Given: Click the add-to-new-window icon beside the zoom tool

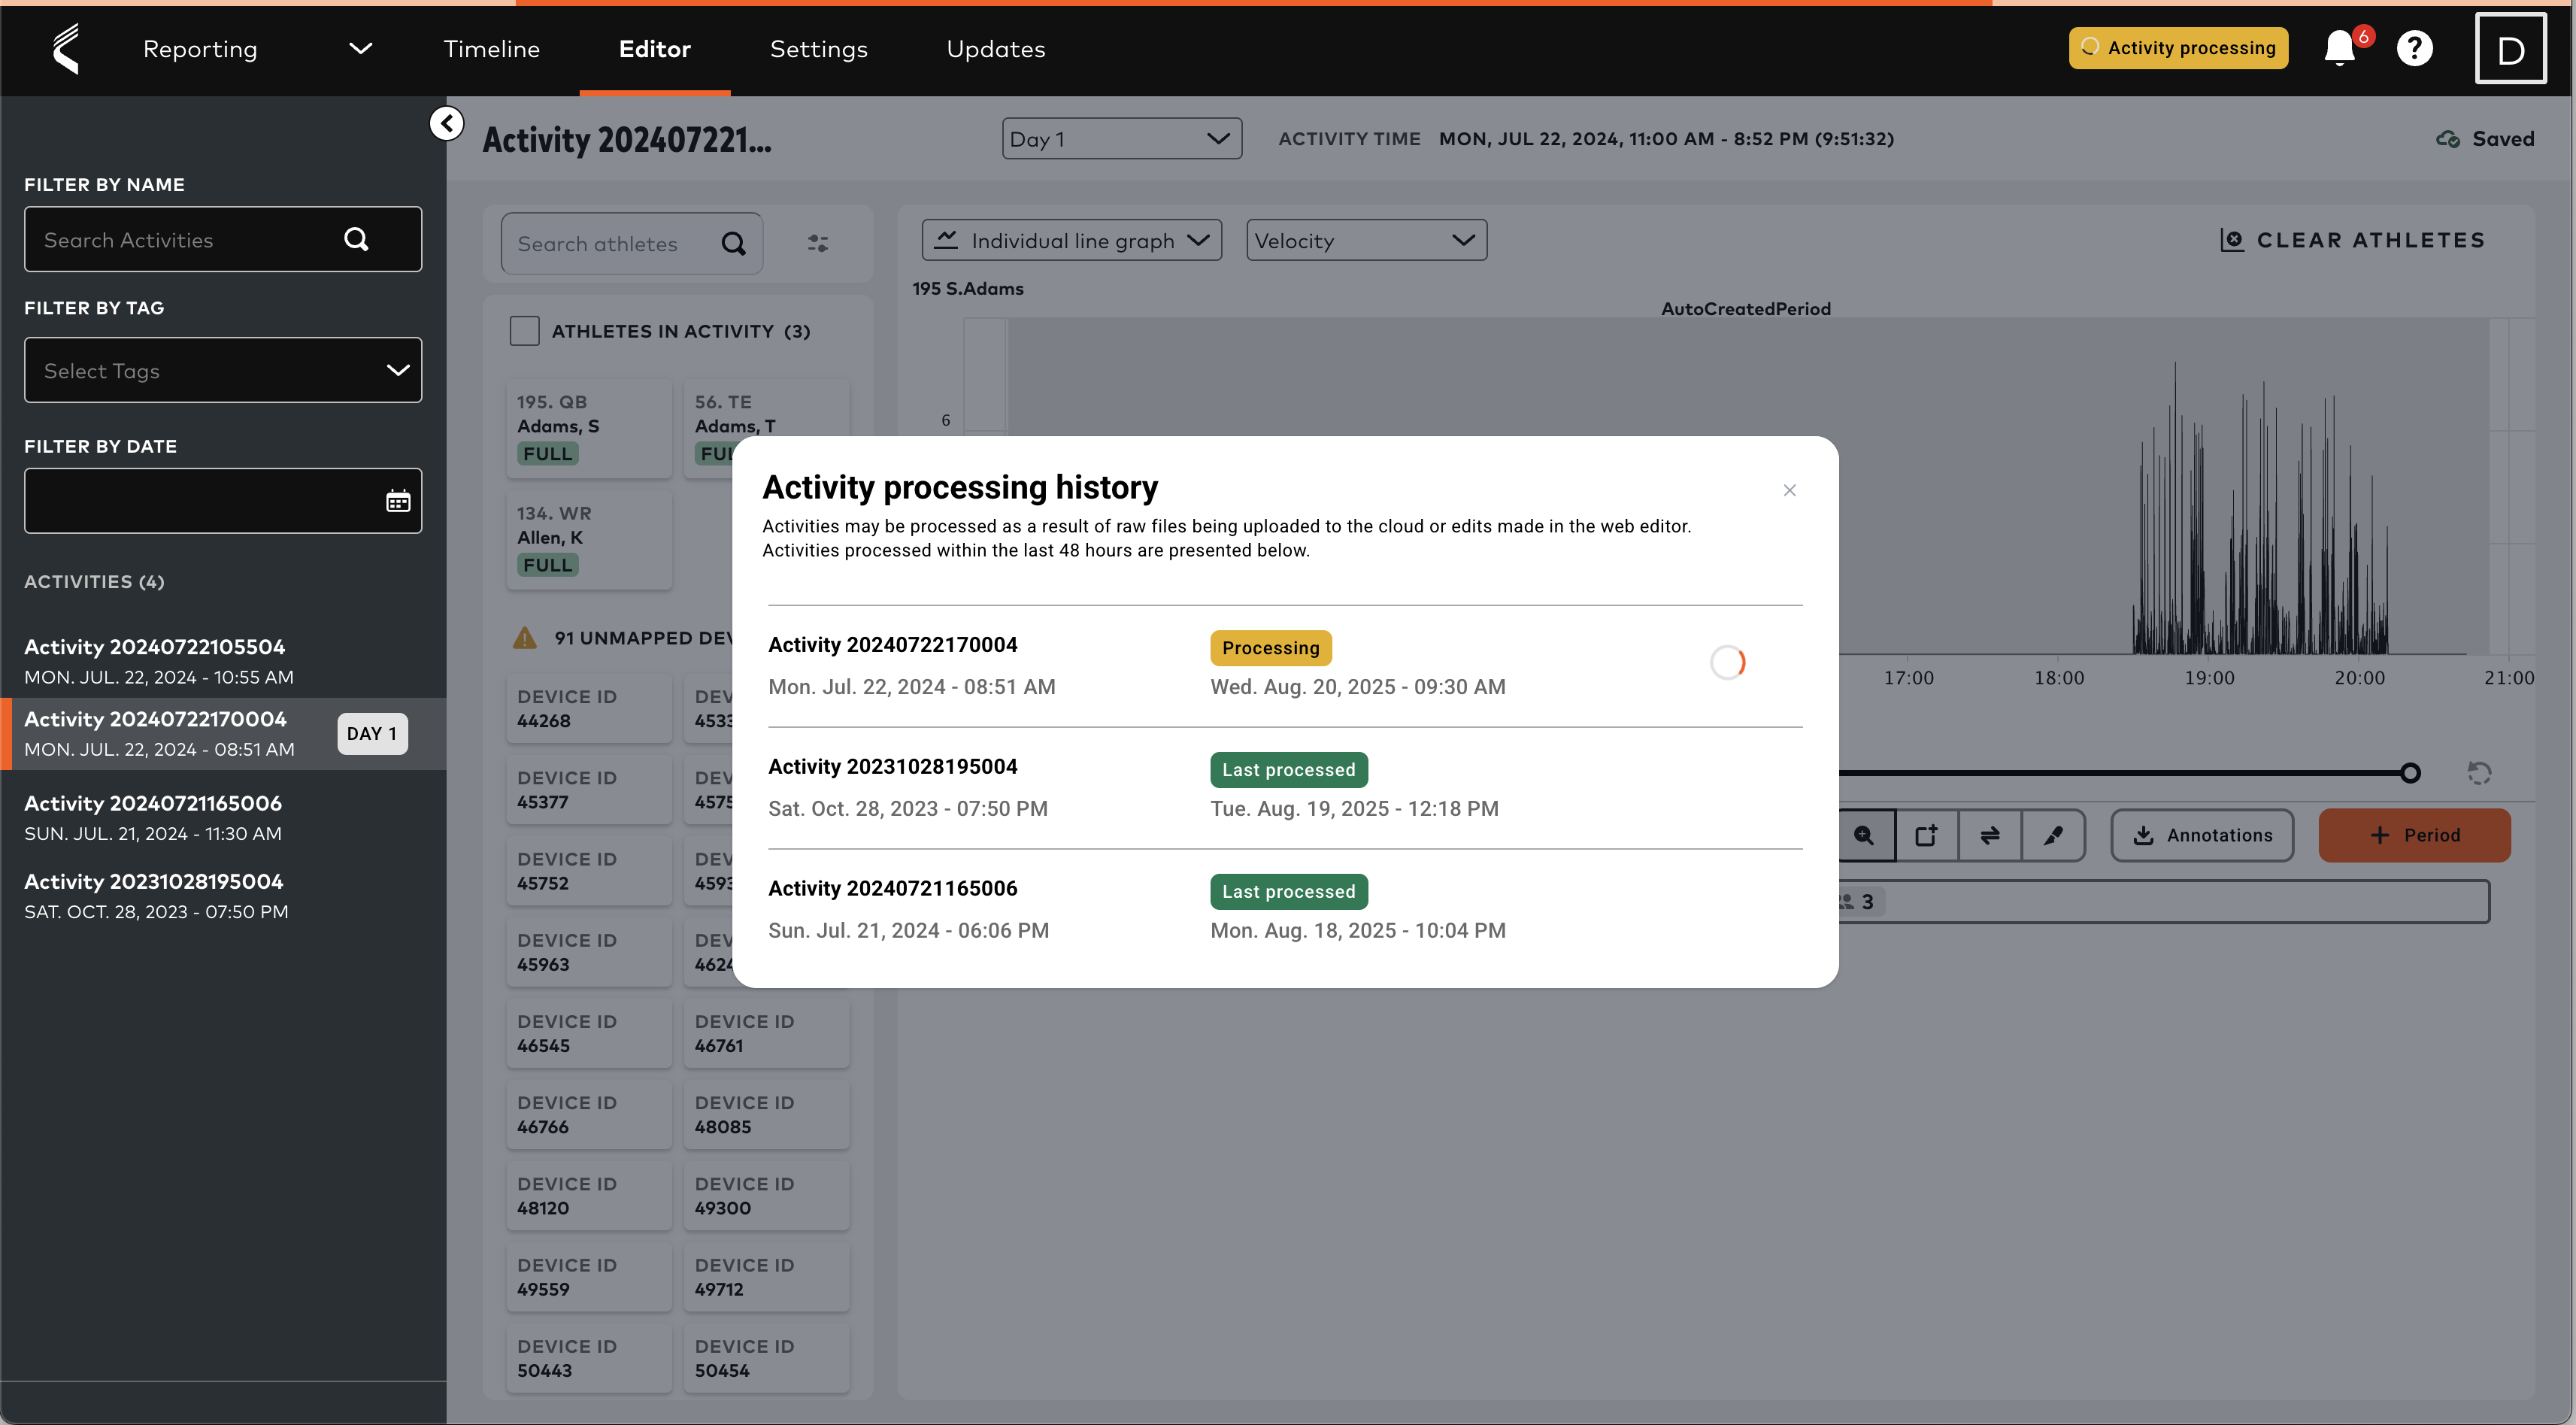Looking at the screenshot, I should pyautogui.click(x=1927, y=835).
